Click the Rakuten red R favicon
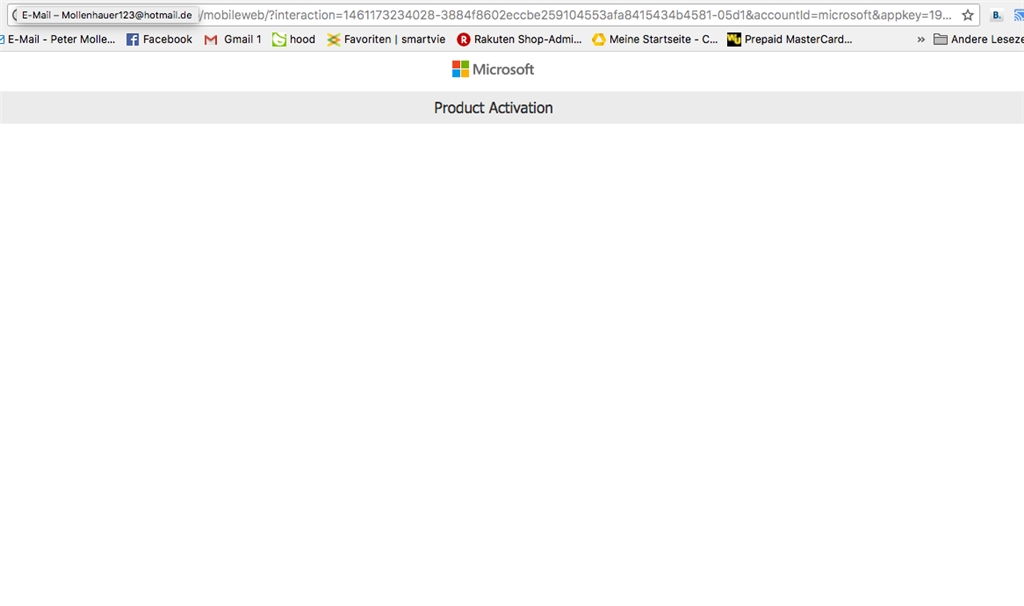The width and height of the screenshot is (1024, 606). point(463,40)
